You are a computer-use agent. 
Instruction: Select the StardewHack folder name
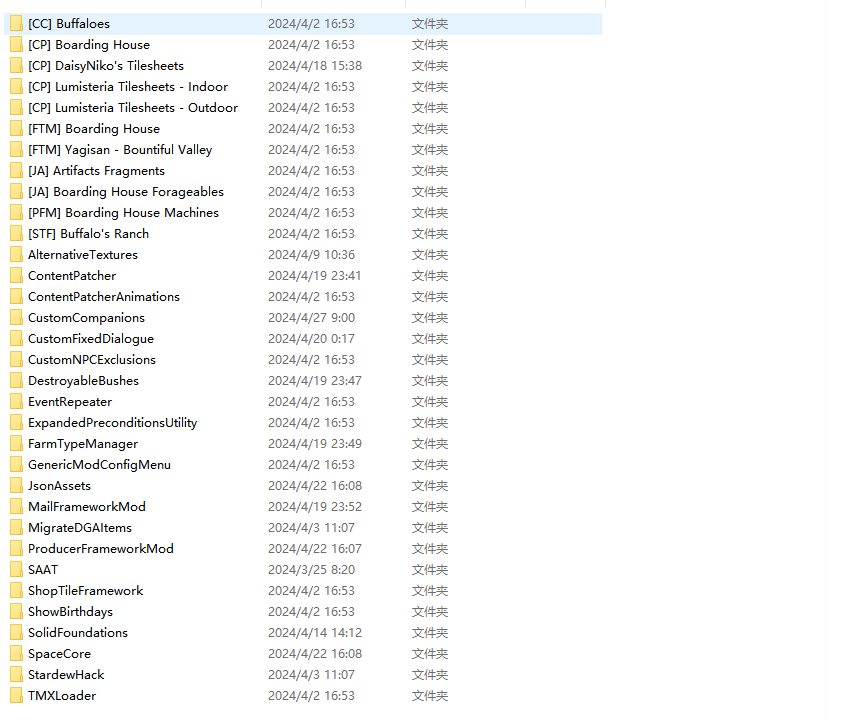pos(66,675)
